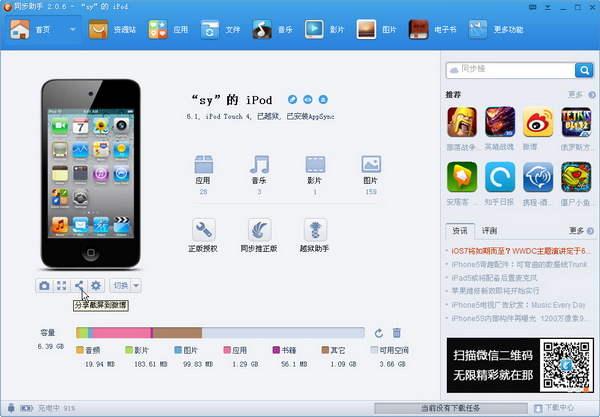This screenshot has height=417, width=600.
Task: Open the 影片 videos tab
Action: pyautogui.click(x=324, y=30)
